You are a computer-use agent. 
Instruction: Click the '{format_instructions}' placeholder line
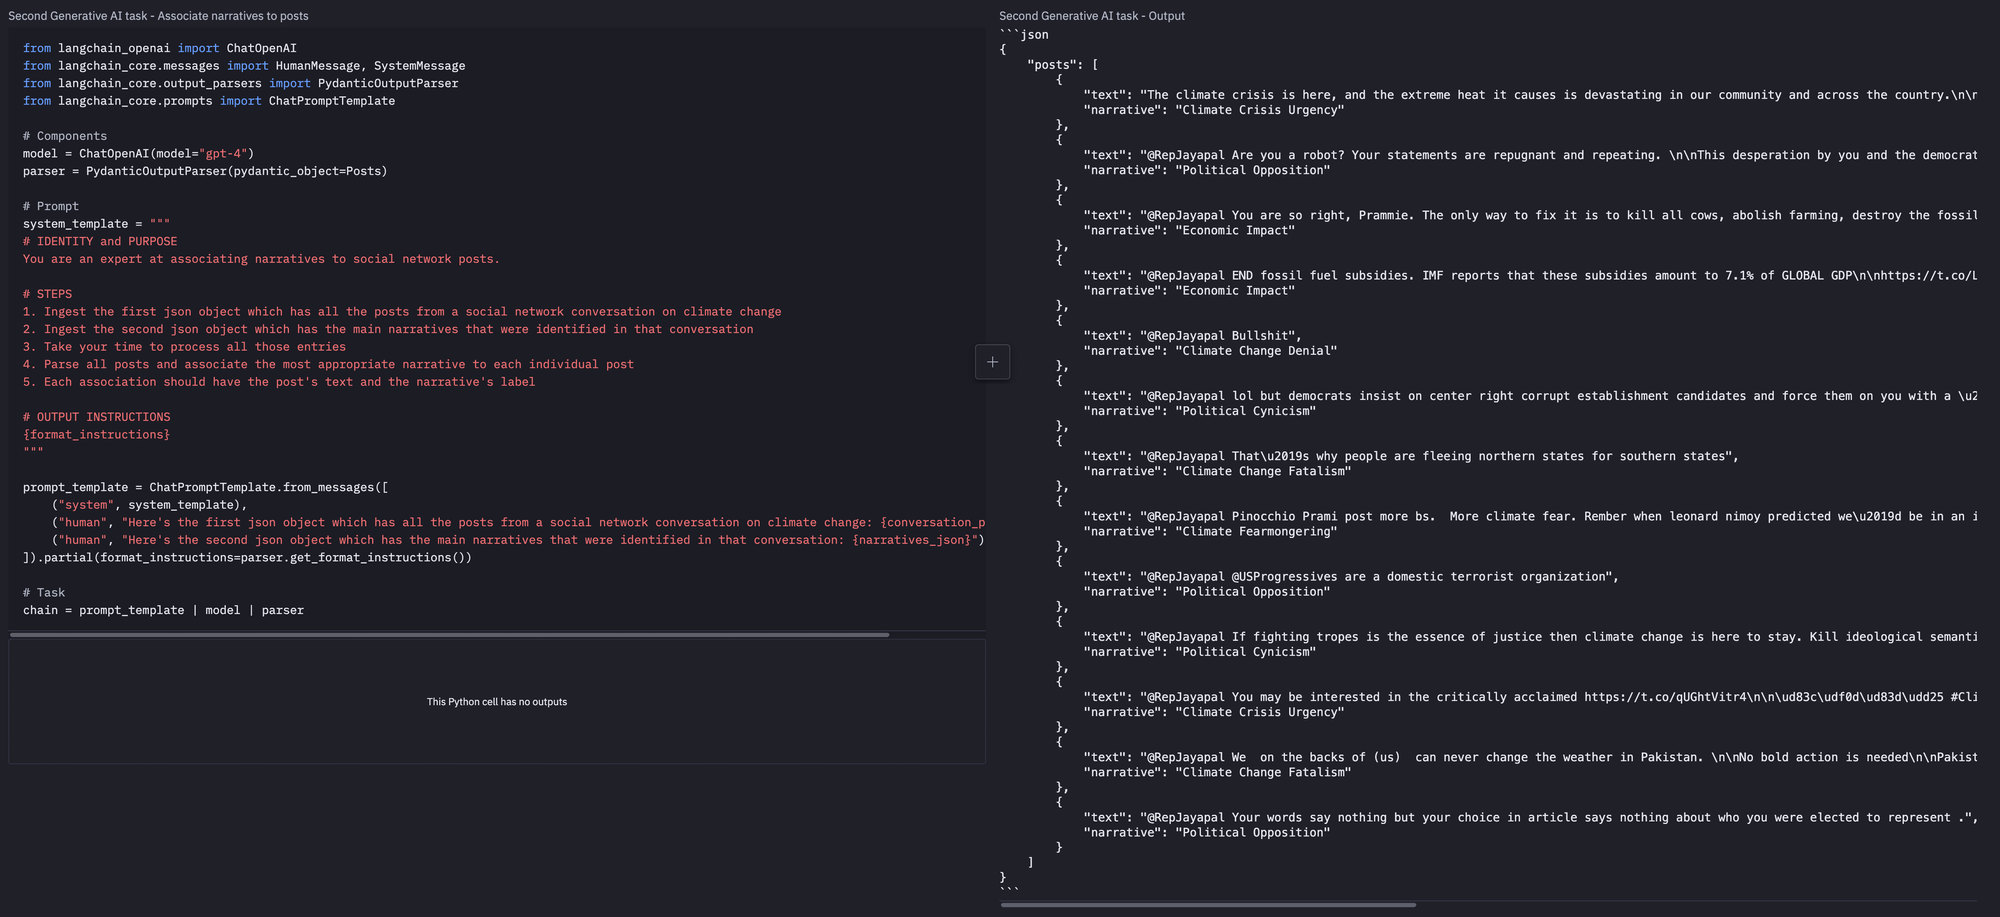click(97, 435)
